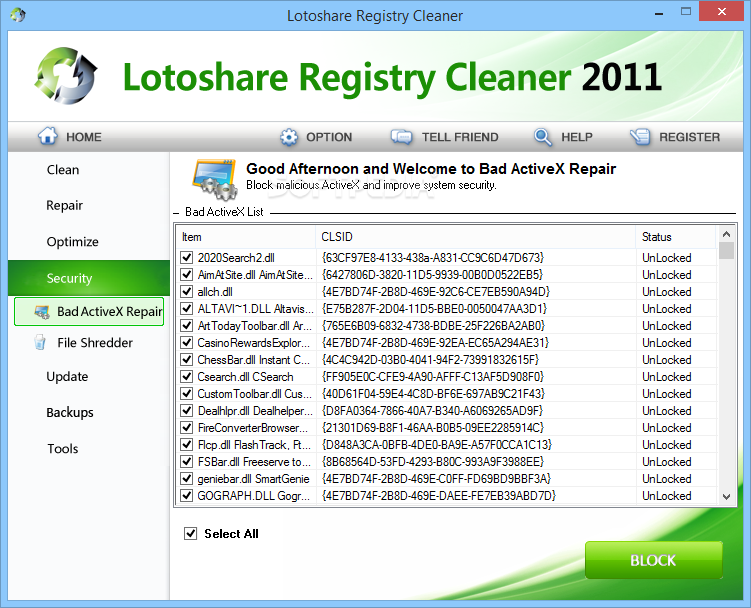Open the Clean section
Image resolution: width=751 pixels, height=608 pixels.
tap(63, 170)
